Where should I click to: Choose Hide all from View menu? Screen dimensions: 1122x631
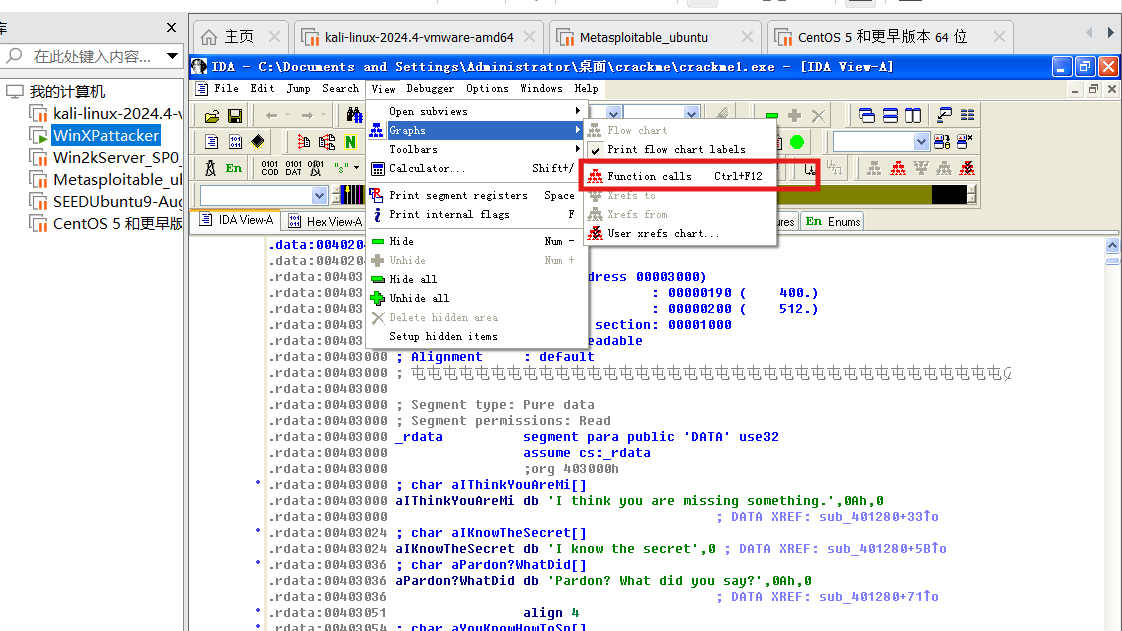click(x=477, y=279)
